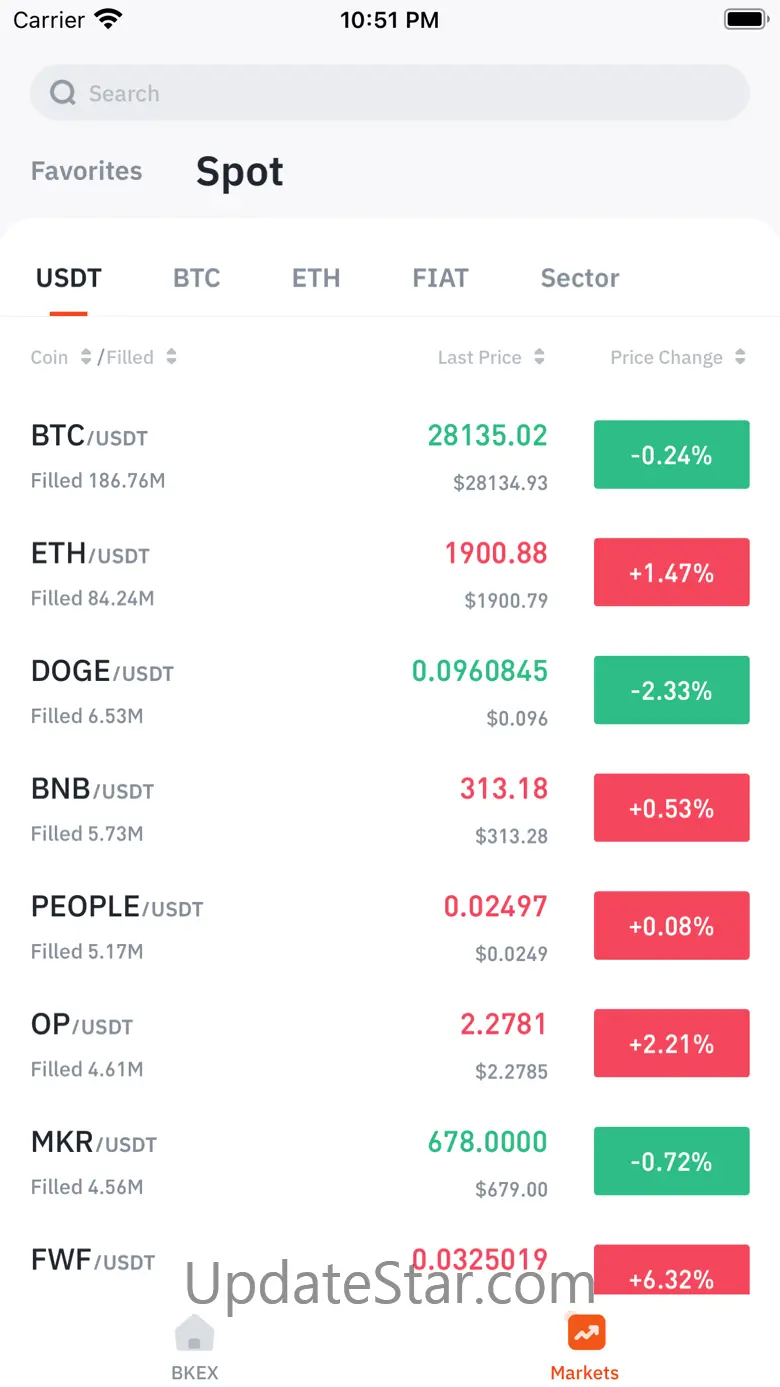
Task: Select the Spot heading tab
Action: coord(239,172)
